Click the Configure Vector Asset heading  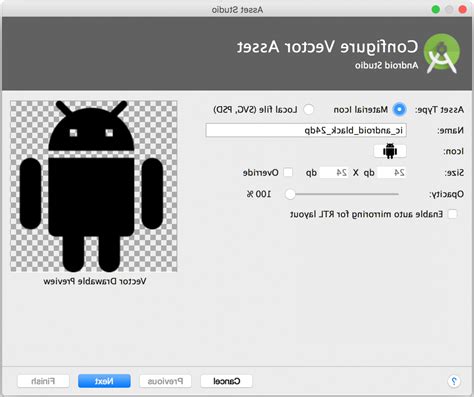tap(327, 47)
